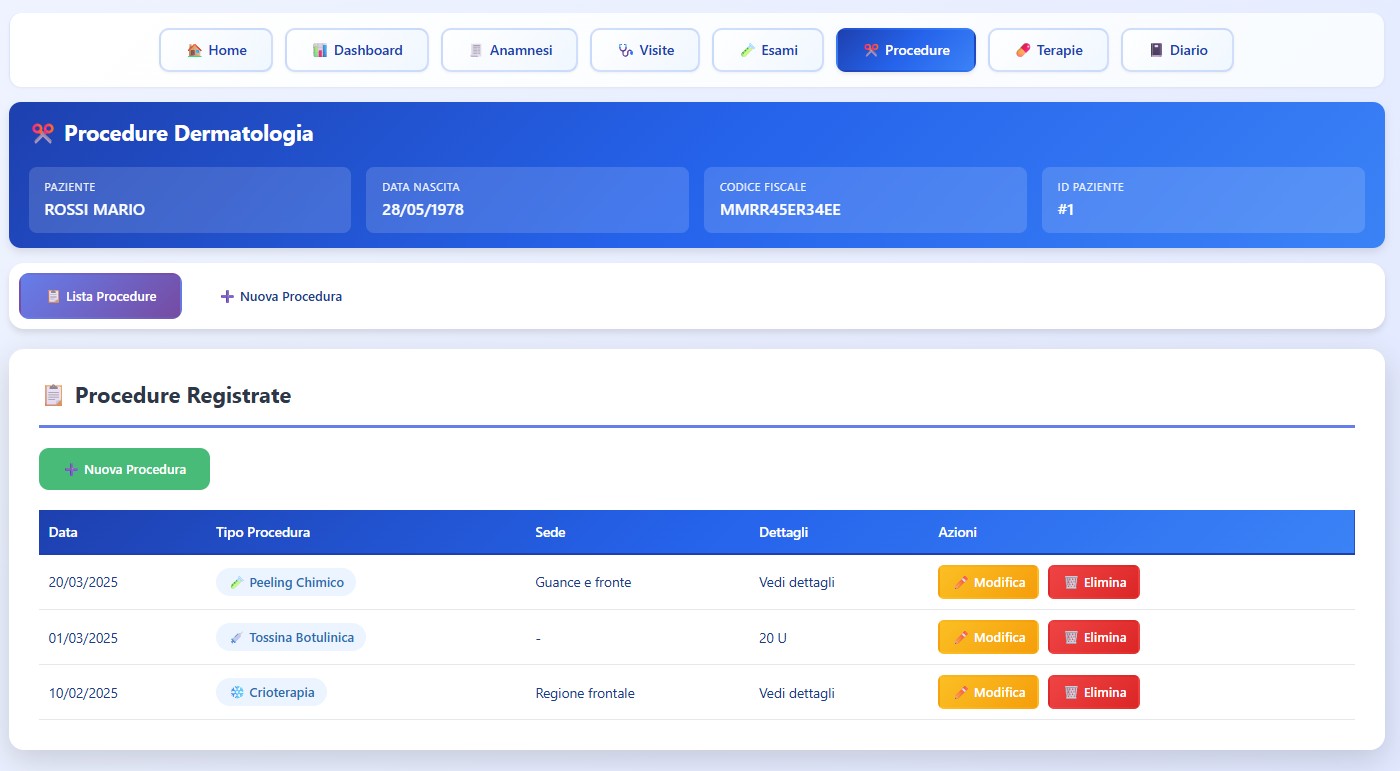Click the pill icon on Terapie
This screenshot has height=771, width=1400.
[1023, 50]
